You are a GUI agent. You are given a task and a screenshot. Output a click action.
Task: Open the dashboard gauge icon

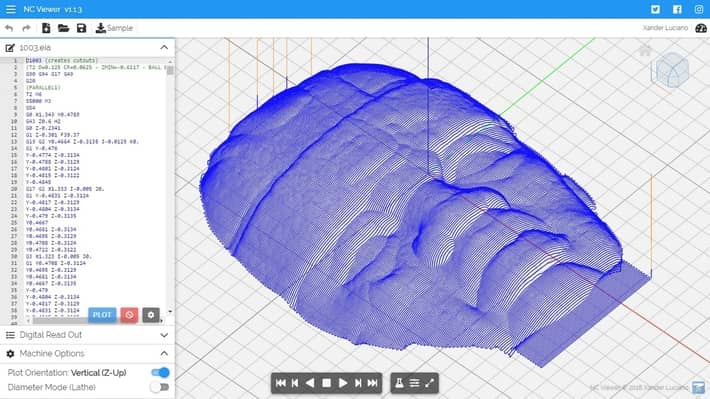coord(700,28)
